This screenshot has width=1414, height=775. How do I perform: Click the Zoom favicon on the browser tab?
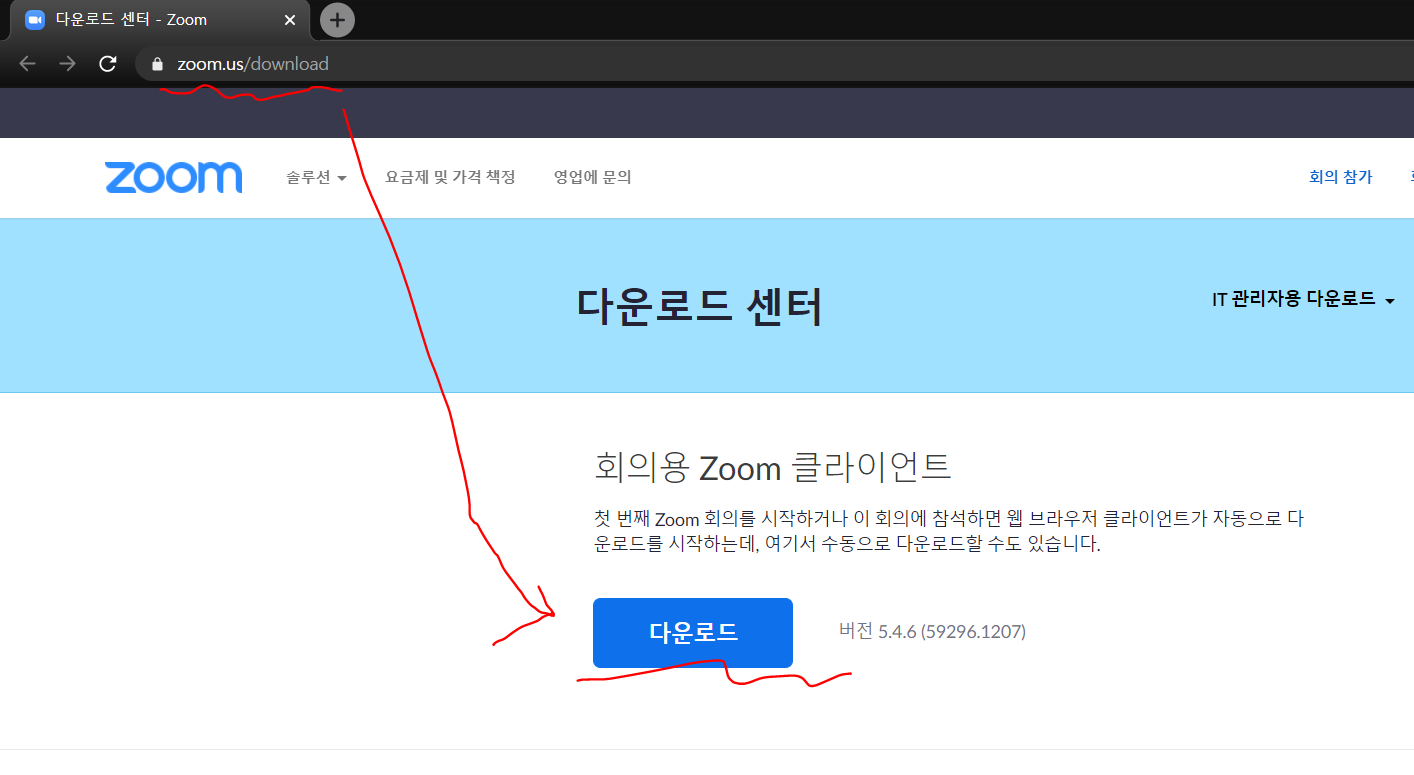click(x=35, y=20)
